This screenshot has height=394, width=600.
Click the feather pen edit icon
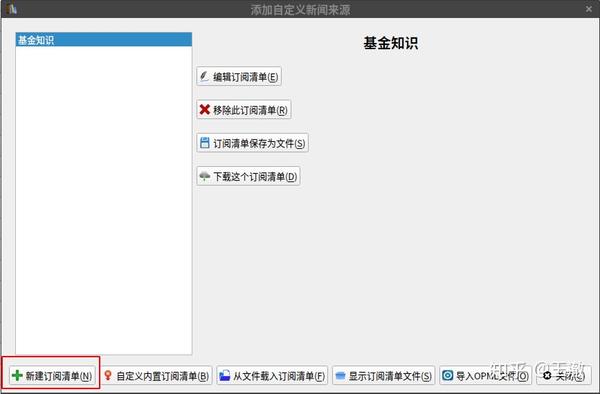(x=205, y=77)
